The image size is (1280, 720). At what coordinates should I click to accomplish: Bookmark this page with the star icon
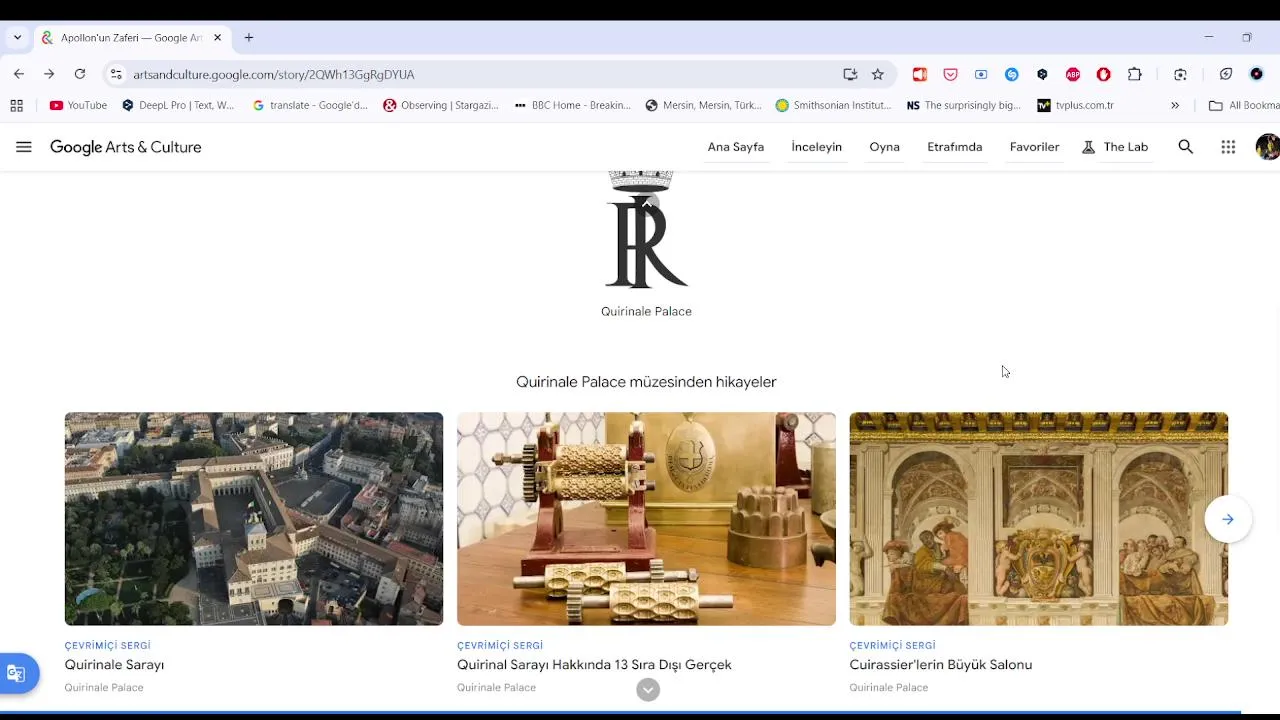[878, 74]
